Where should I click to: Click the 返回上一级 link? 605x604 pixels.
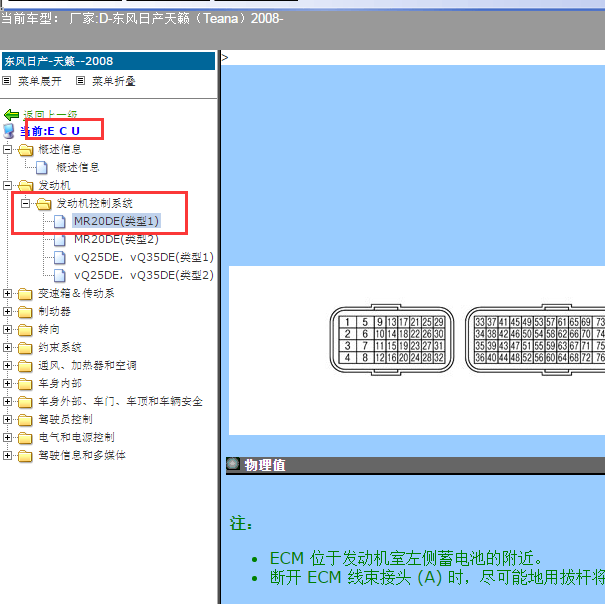pos(50,115)
